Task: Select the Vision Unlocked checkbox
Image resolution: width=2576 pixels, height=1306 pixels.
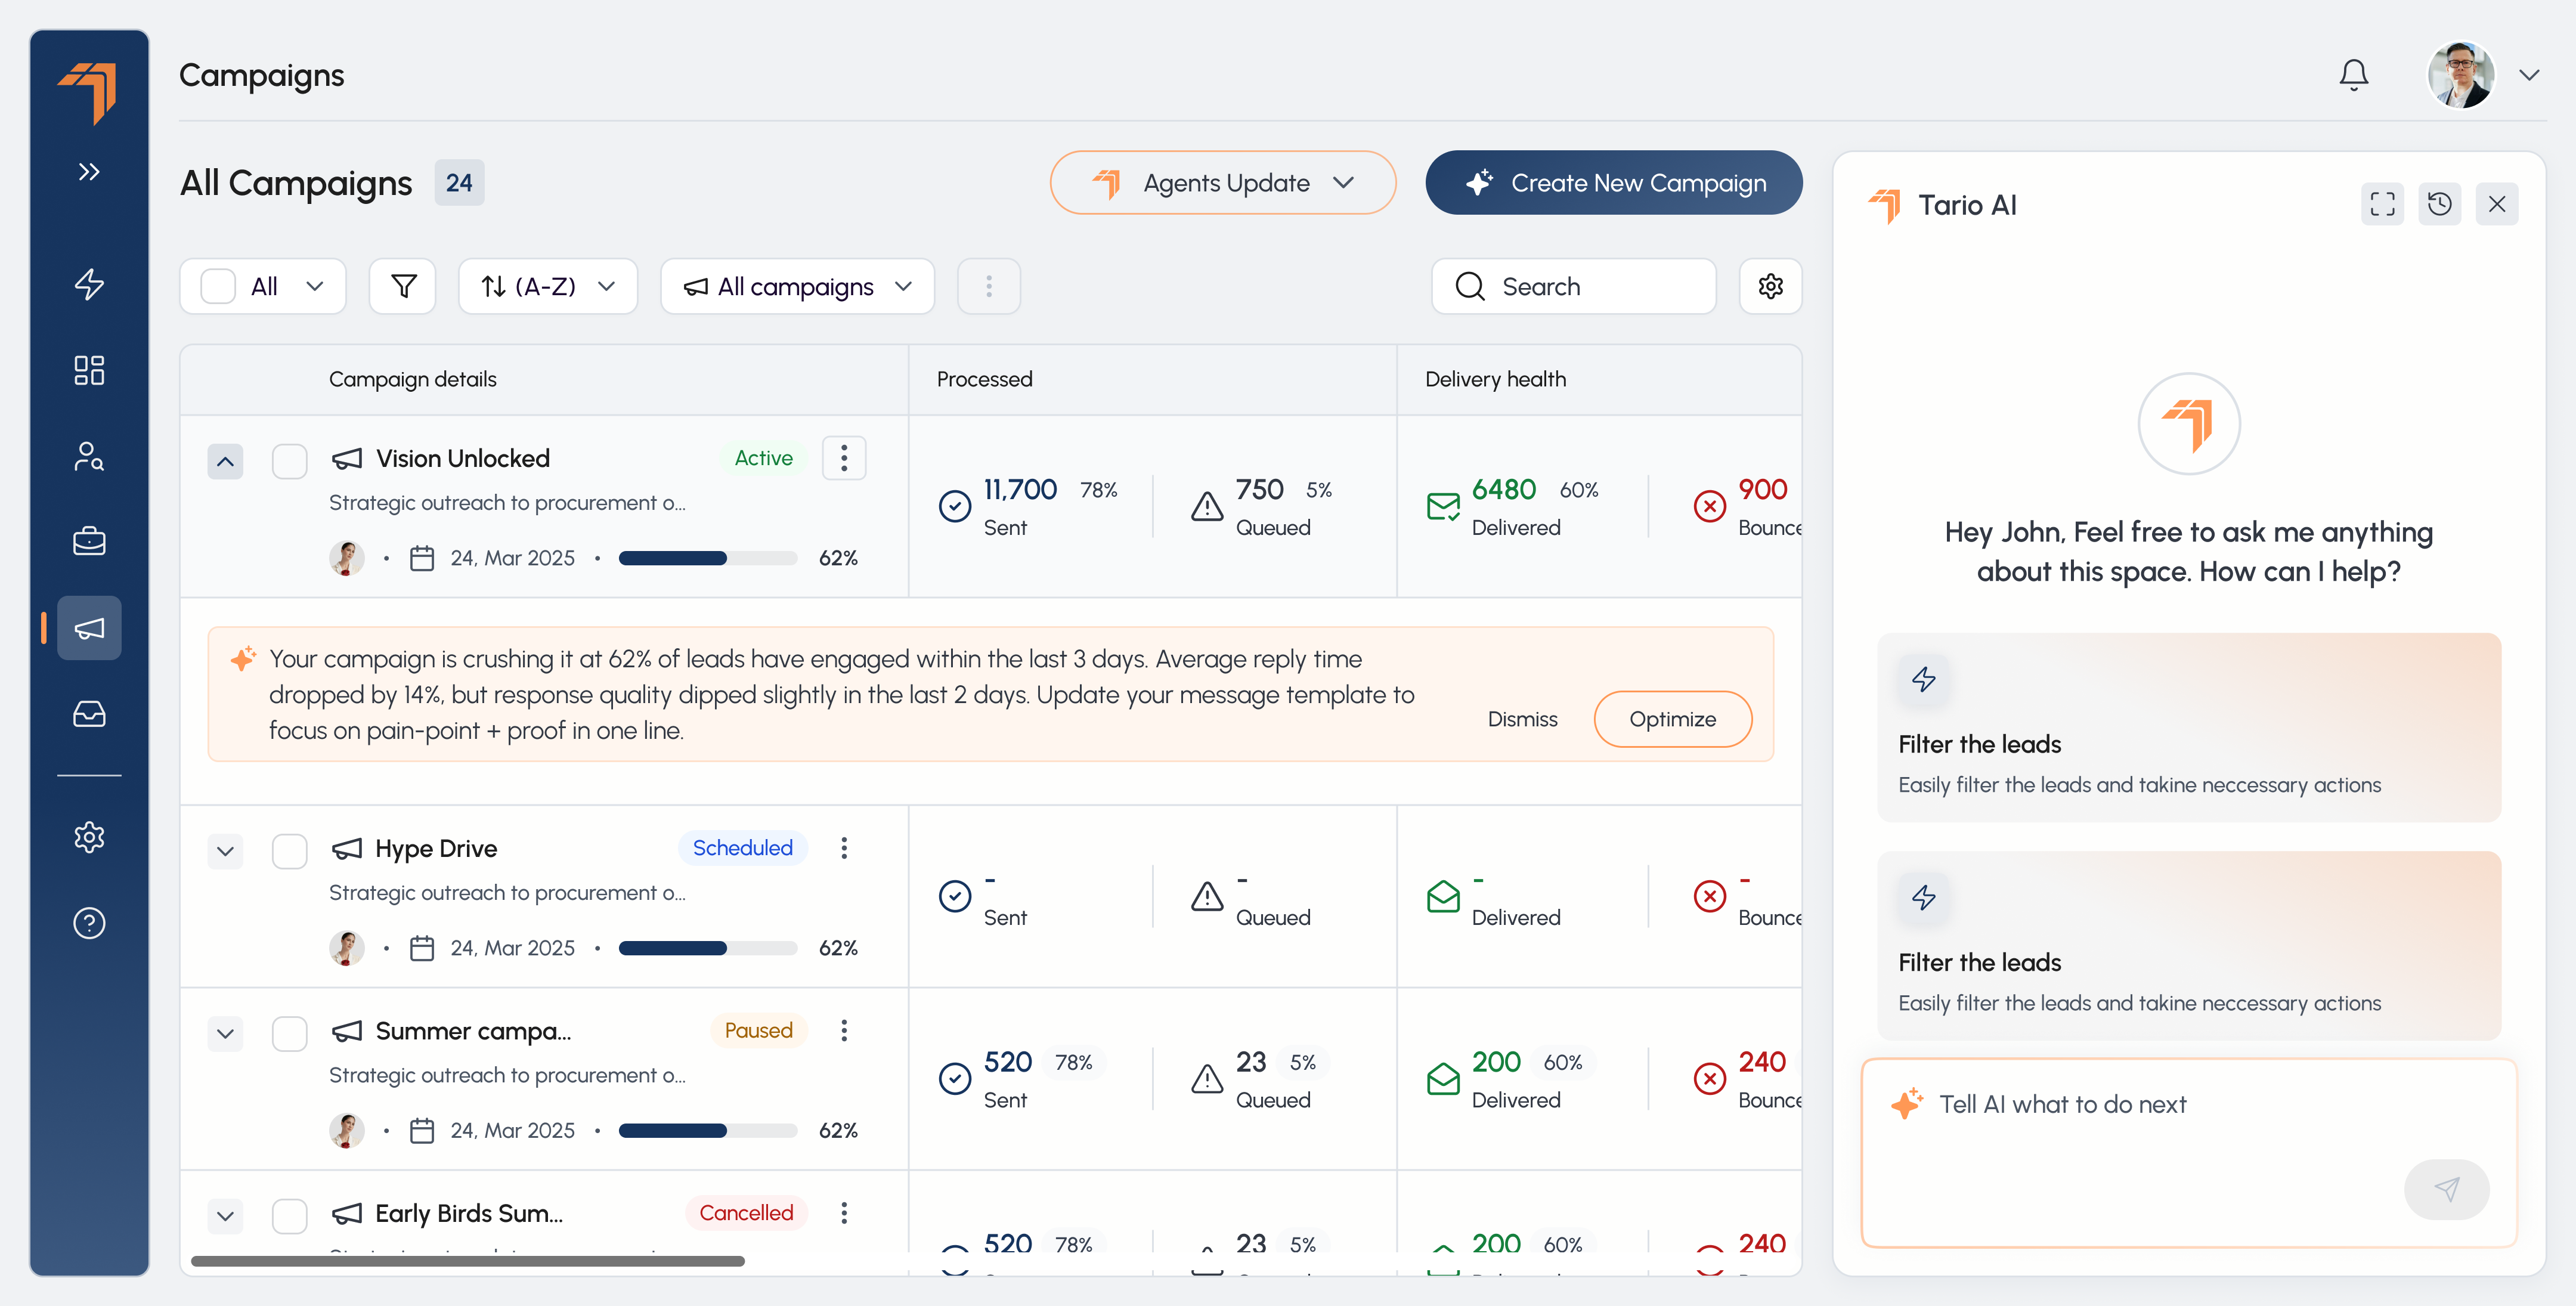Action: click(290, 461)
